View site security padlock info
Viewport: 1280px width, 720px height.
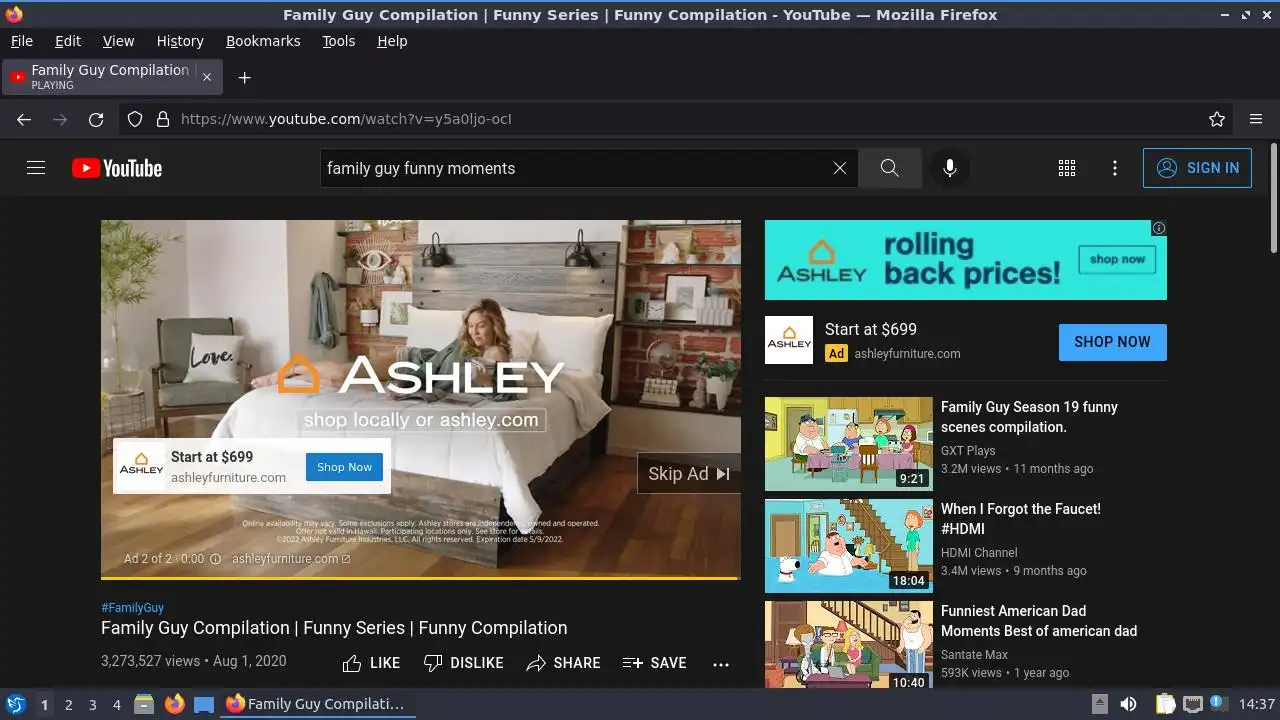[x=163, y=119]
